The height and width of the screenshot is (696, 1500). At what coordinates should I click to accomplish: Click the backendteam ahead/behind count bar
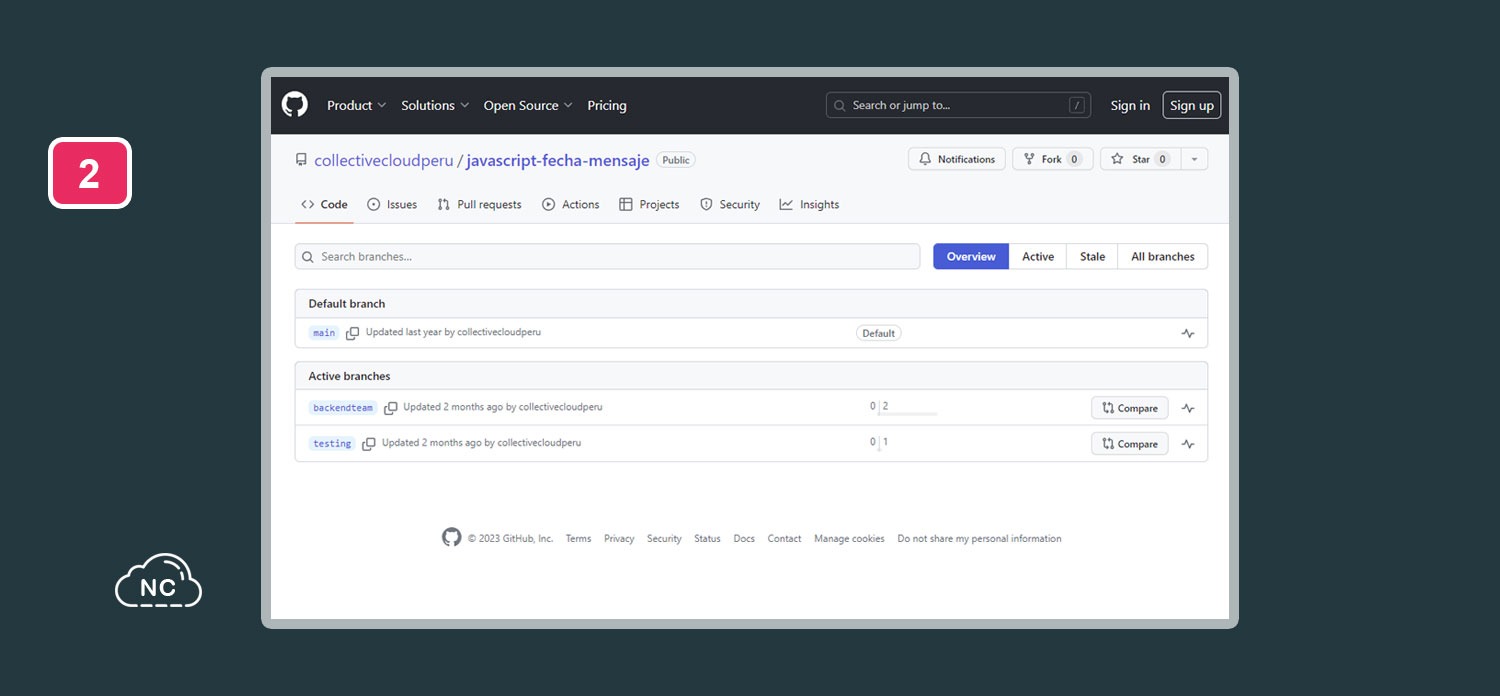[904, 408]
